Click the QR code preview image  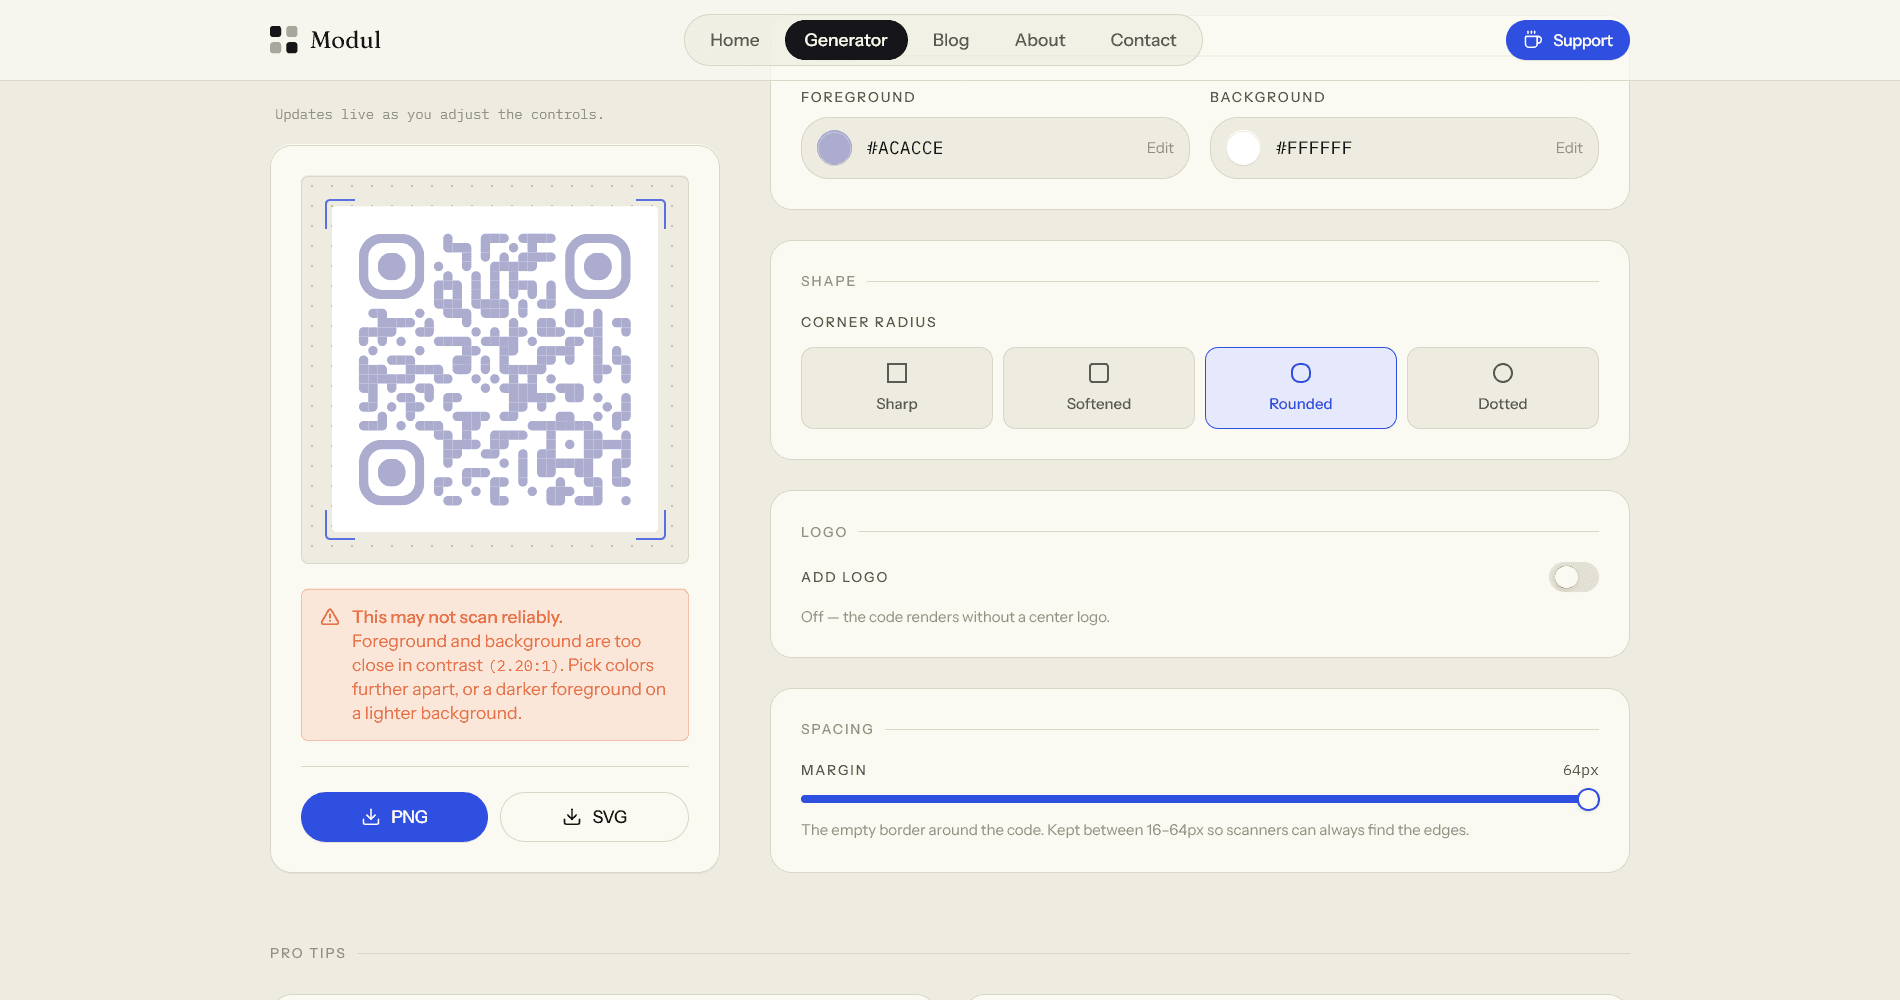pos(495,369)
